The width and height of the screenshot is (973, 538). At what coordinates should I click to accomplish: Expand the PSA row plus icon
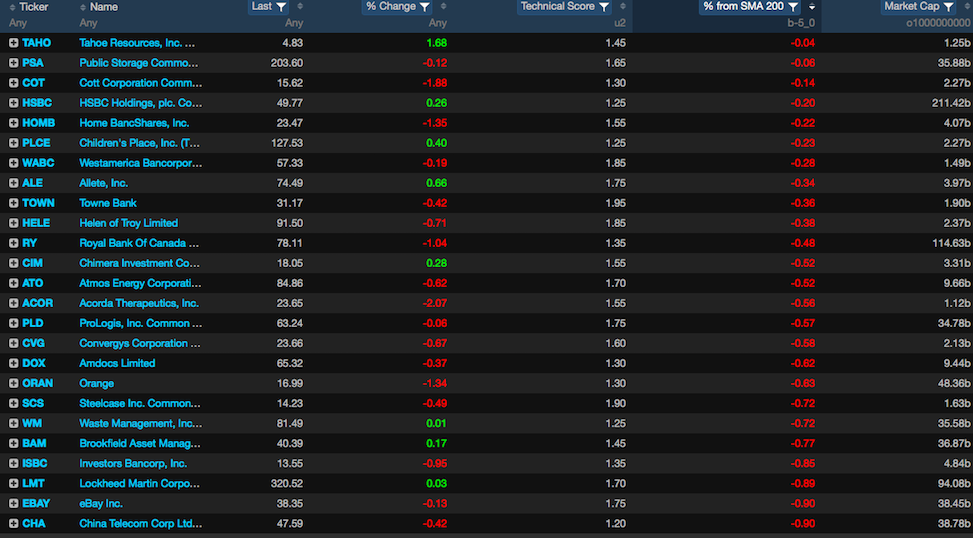[13, 63]
